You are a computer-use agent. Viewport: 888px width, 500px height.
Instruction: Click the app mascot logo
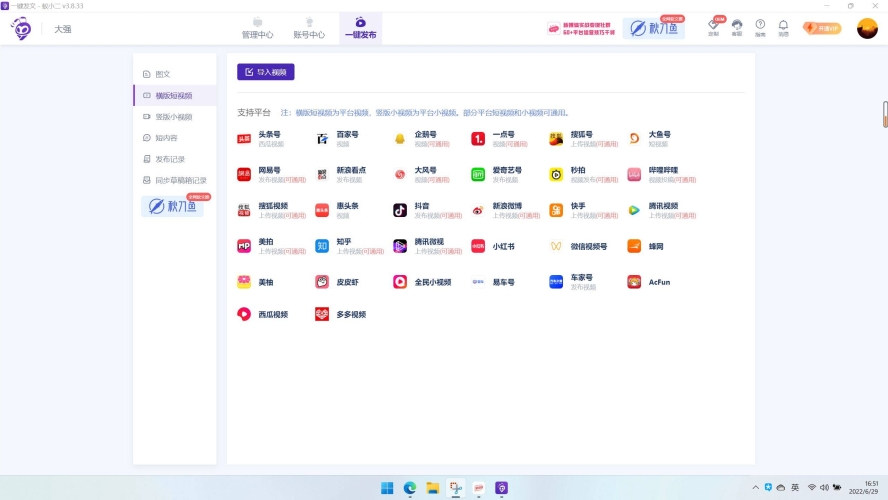tap(22, 28)
